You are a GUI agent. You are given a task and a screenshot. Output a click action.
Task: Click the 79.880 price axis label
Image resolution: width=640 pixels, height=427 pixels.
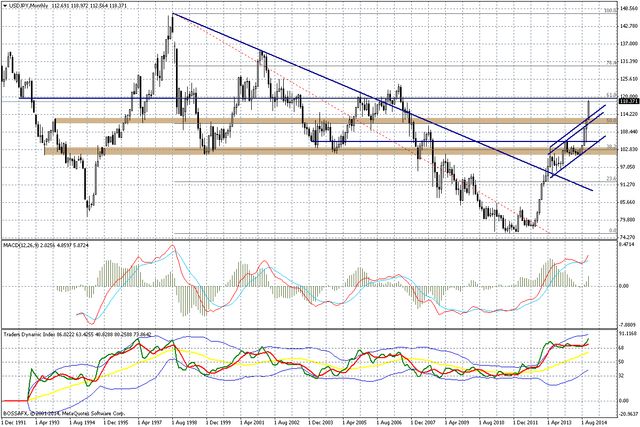[629, 220]
